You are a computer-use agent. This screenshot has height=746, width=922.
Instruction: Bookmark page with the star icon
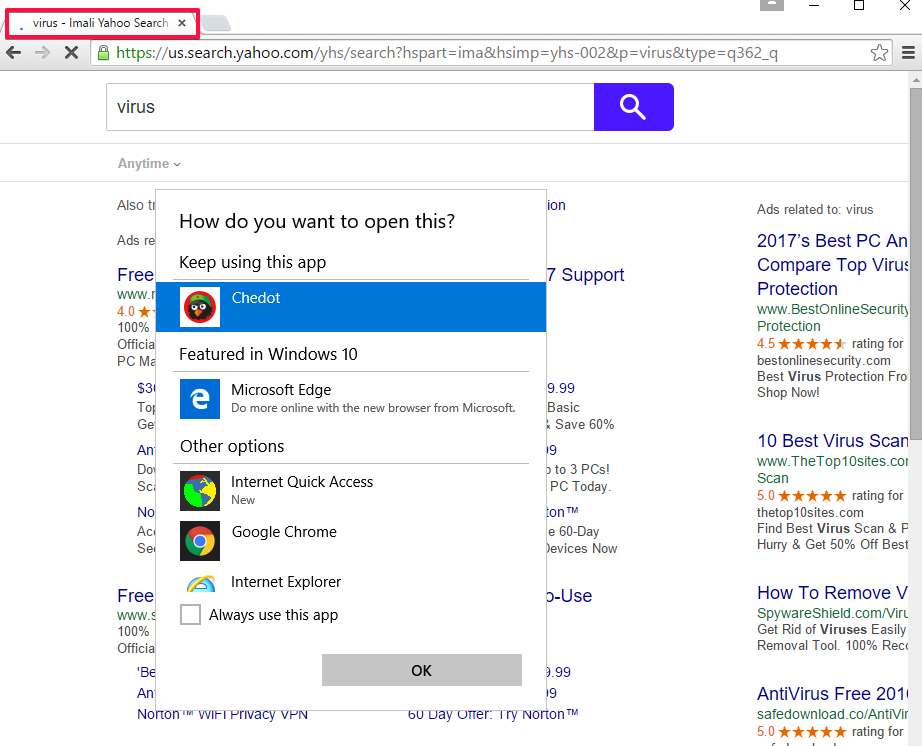[879, 53]
